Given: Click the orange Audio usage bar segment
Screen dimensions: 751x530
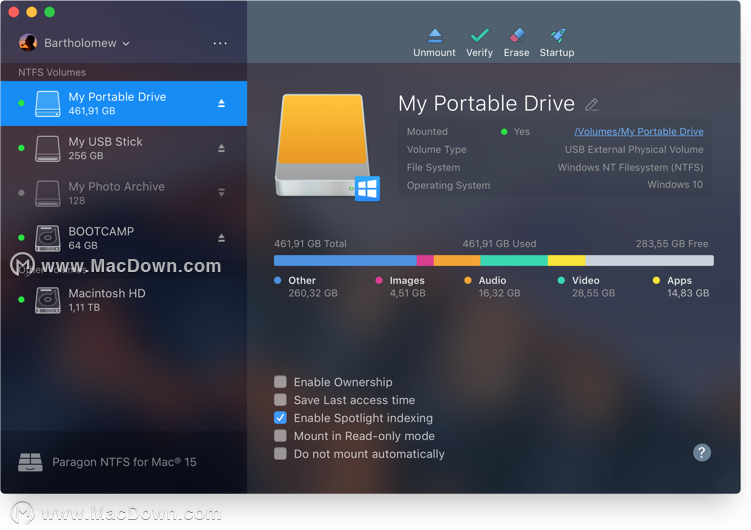Looking at the screenshot, I should click(457, 260).
